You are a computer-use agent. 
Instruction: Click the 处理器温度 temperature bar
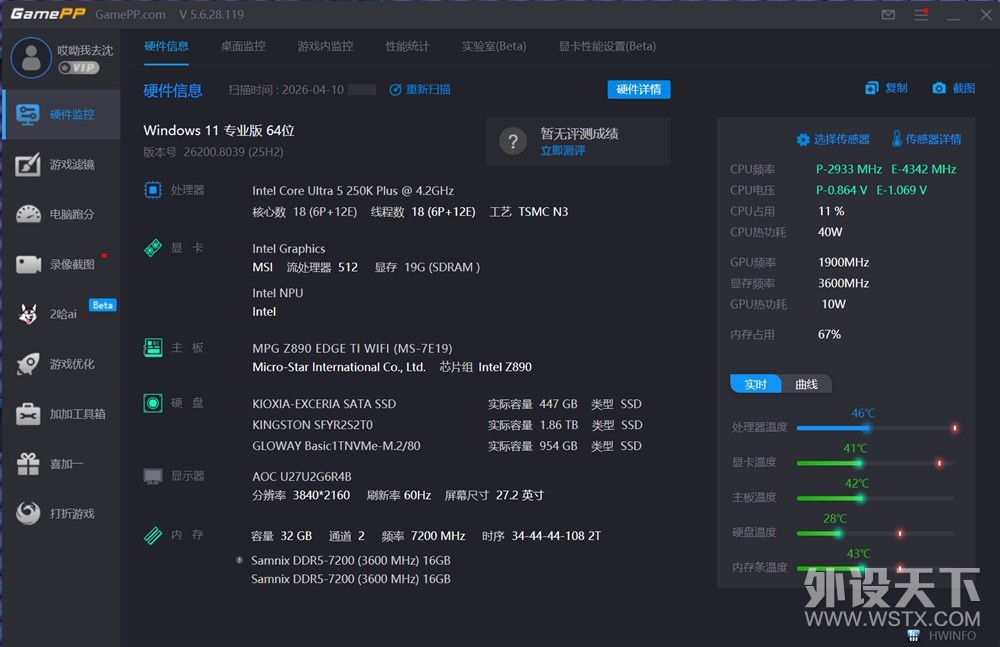[x=877, y=428]
